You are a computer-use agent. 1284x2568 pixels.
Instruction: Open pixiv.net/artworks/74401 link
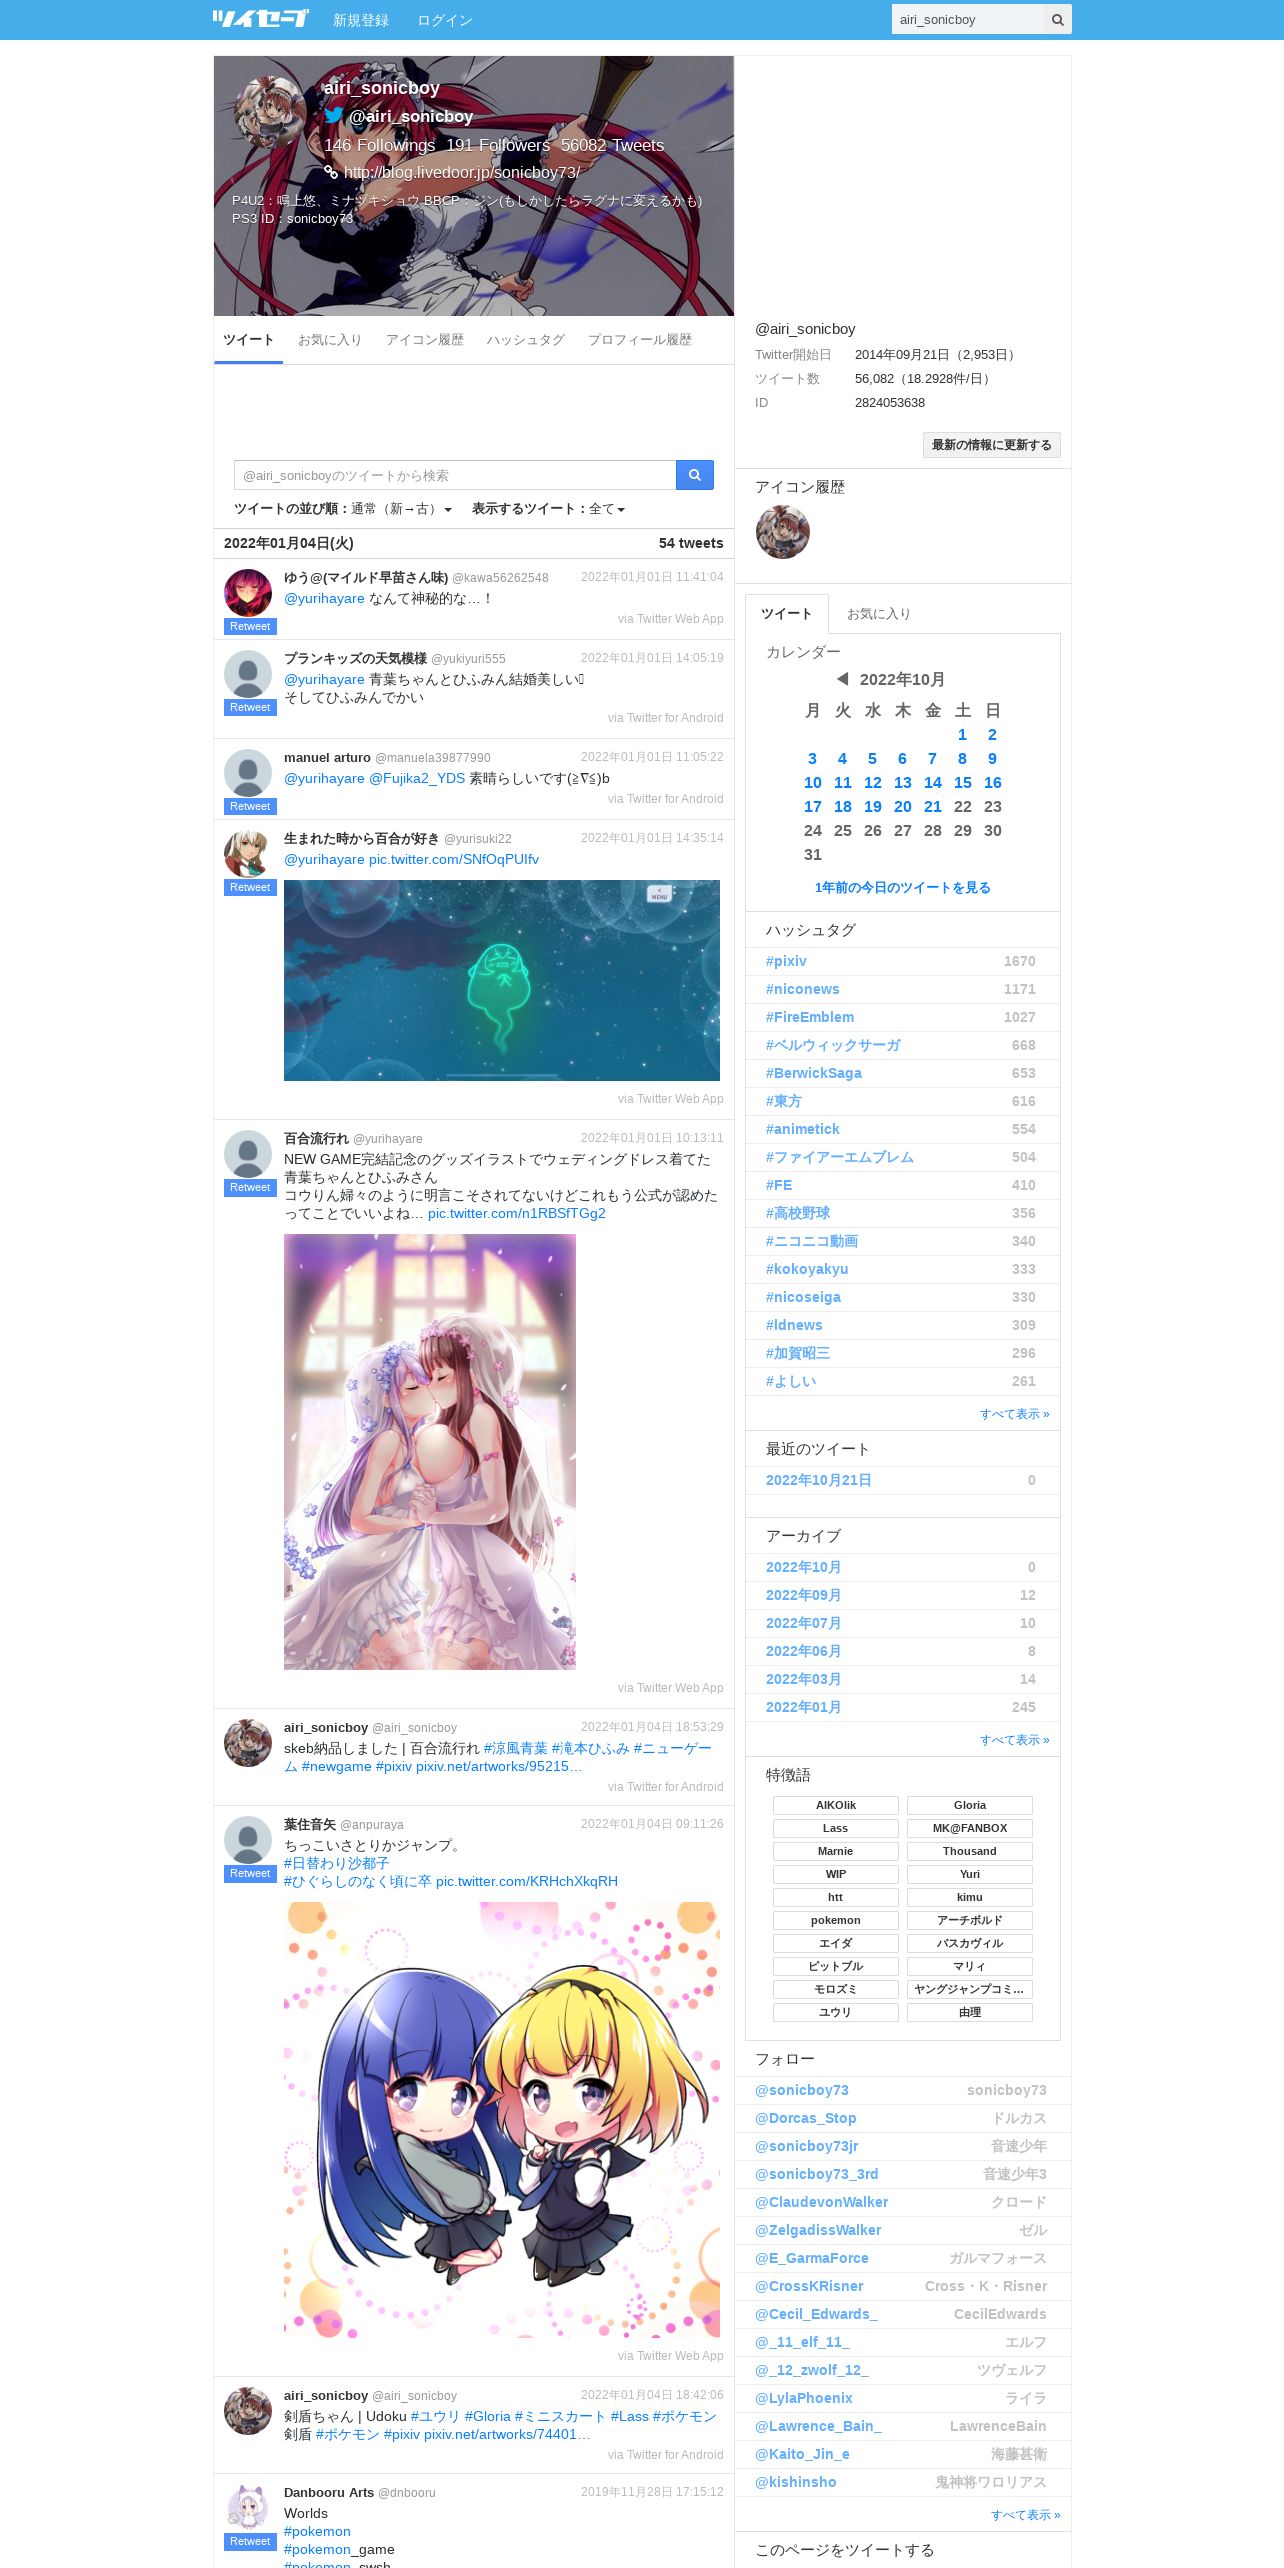point(507,2434)
